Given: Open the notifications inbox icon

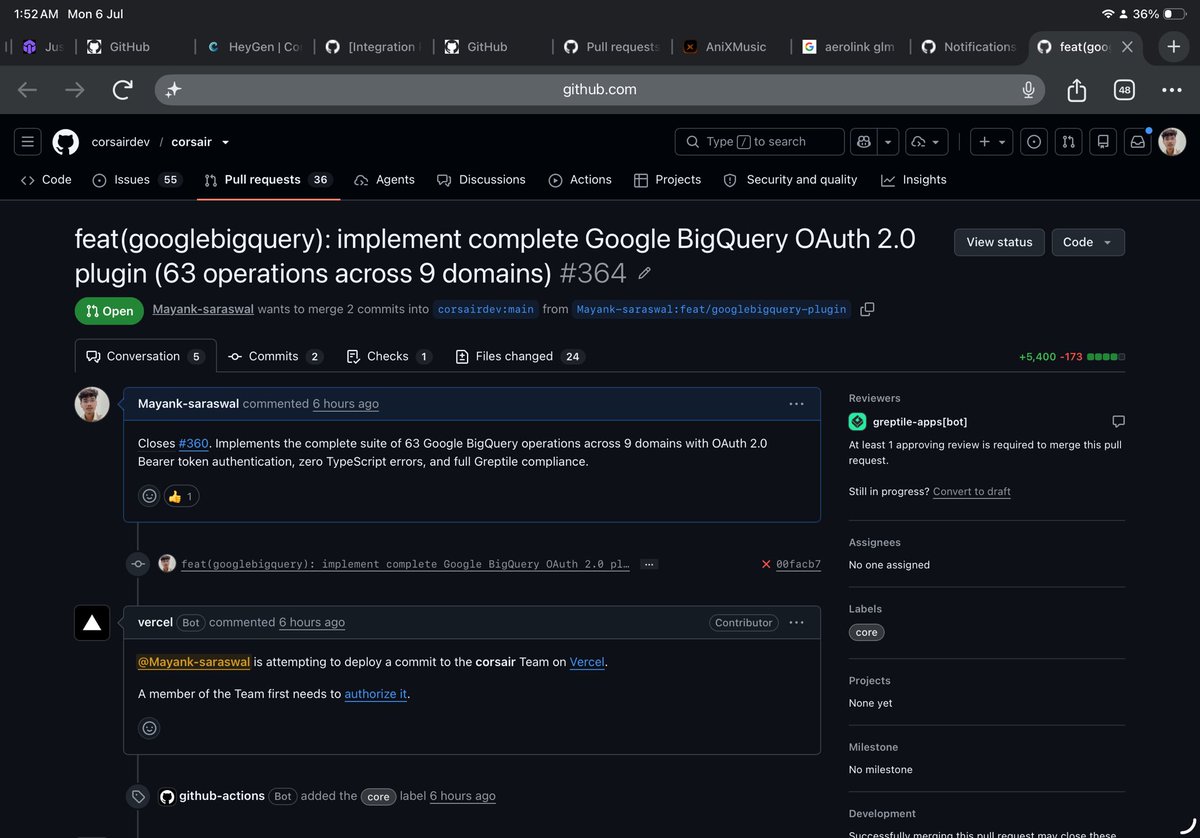Looking at the screenshot, I should (1137, 142).
